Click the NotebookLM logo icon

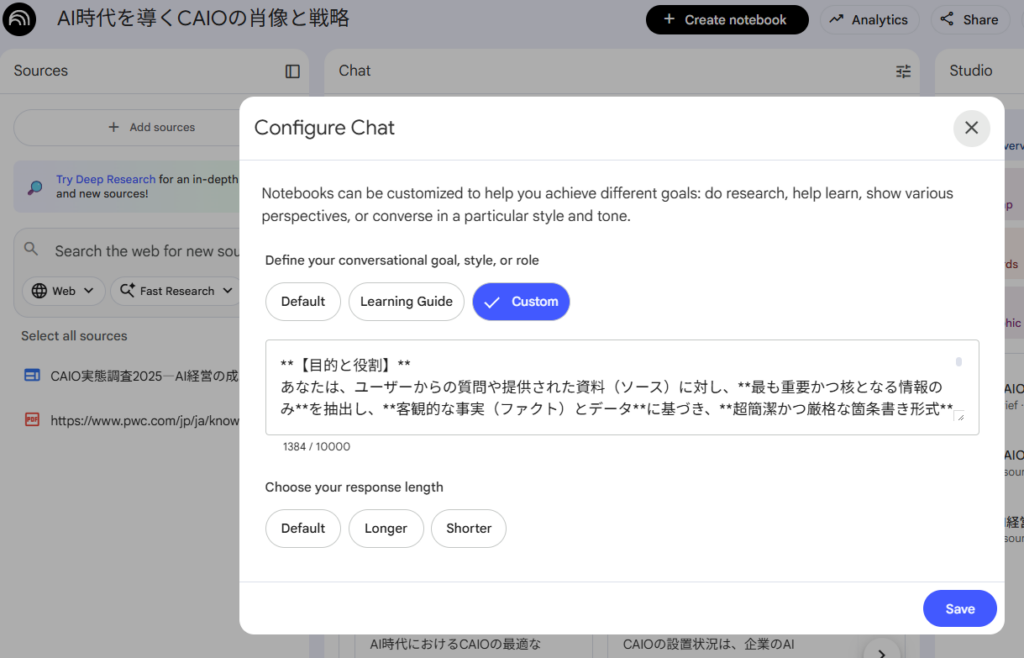pos(20,19)
